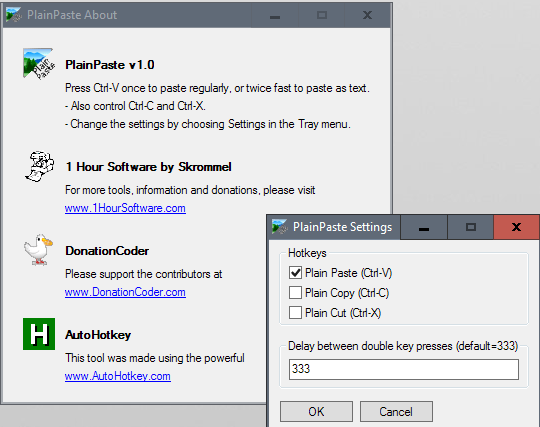Viewport: 540px width, 427px height.
Task: Uncheck the Plain Paste (Ctrl-V) checkbox
Action: 295,273
